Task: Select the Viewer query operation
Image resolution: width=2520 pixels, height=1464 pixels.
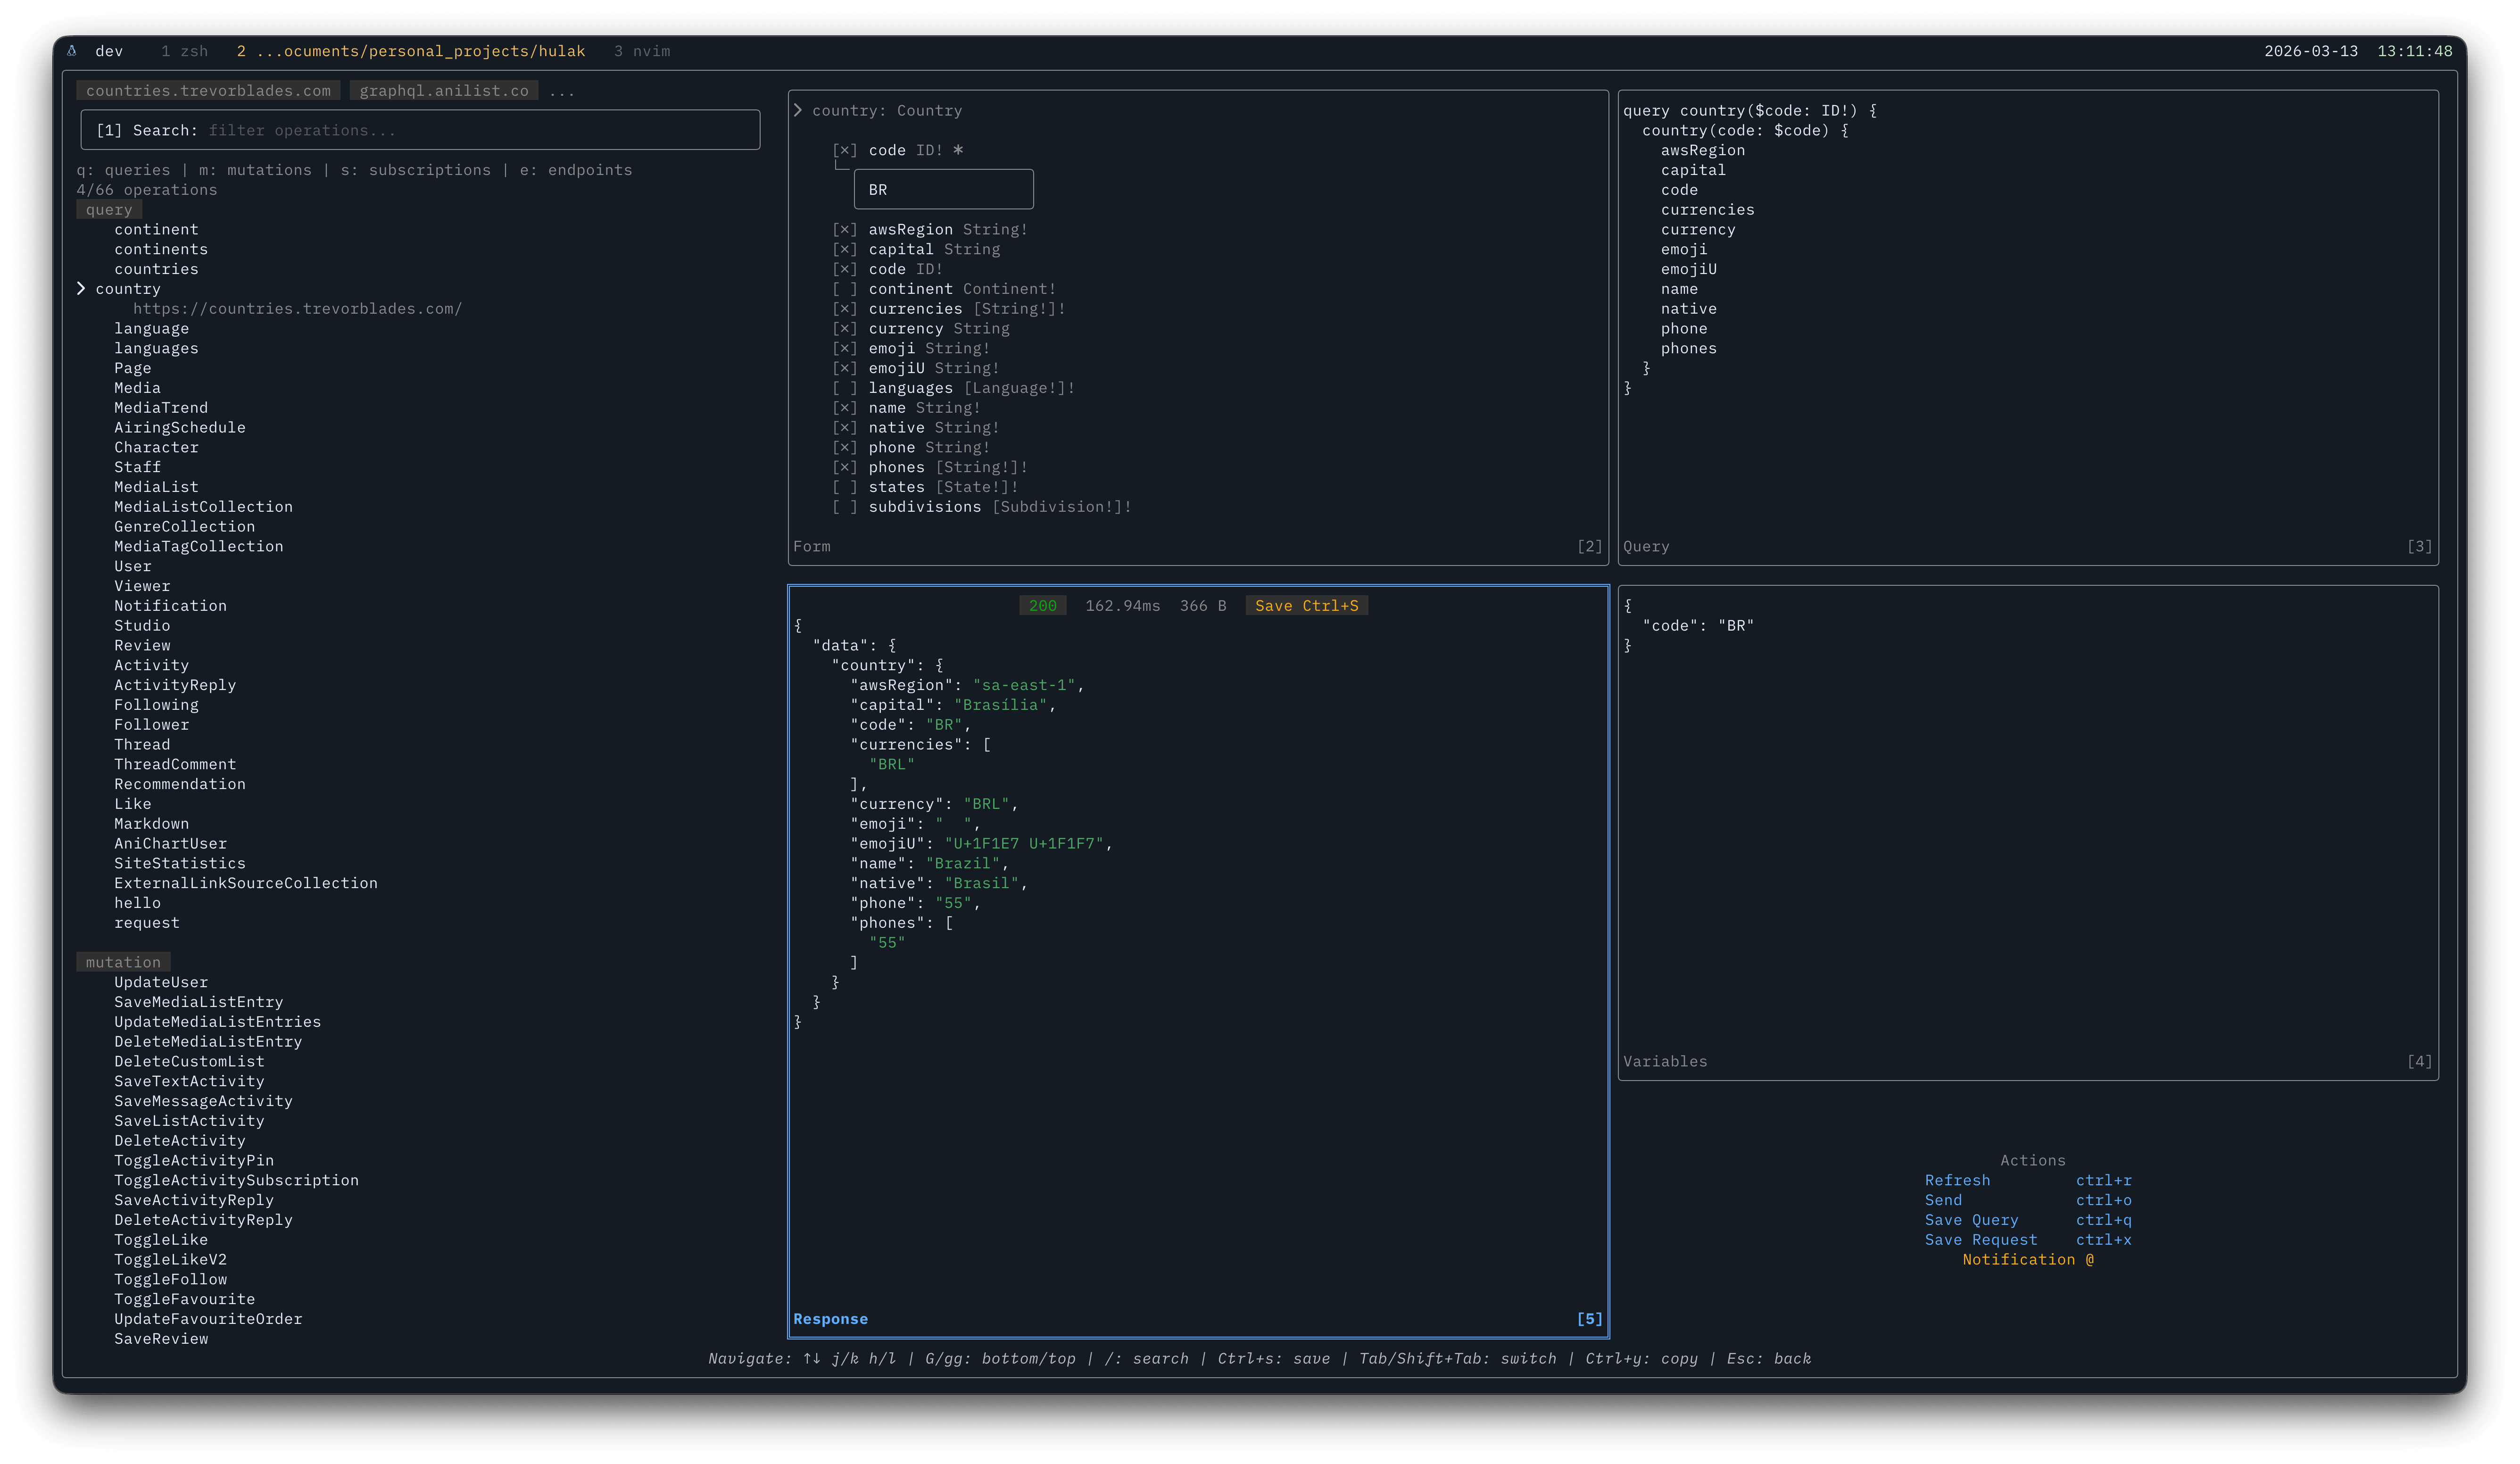Action: (x=142, y=586)
